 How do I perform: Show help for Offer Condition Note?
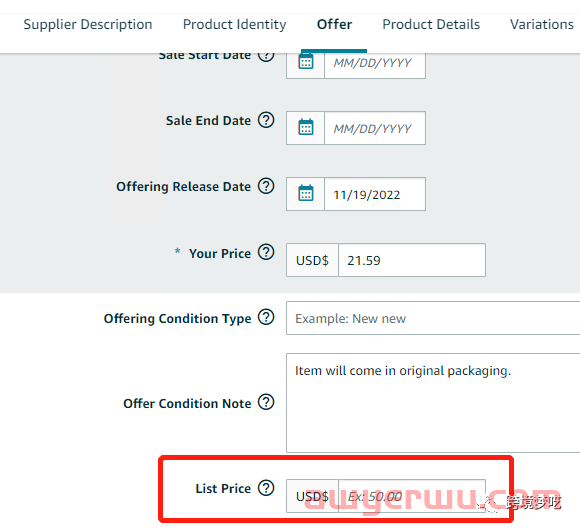[x=266, y=402]
